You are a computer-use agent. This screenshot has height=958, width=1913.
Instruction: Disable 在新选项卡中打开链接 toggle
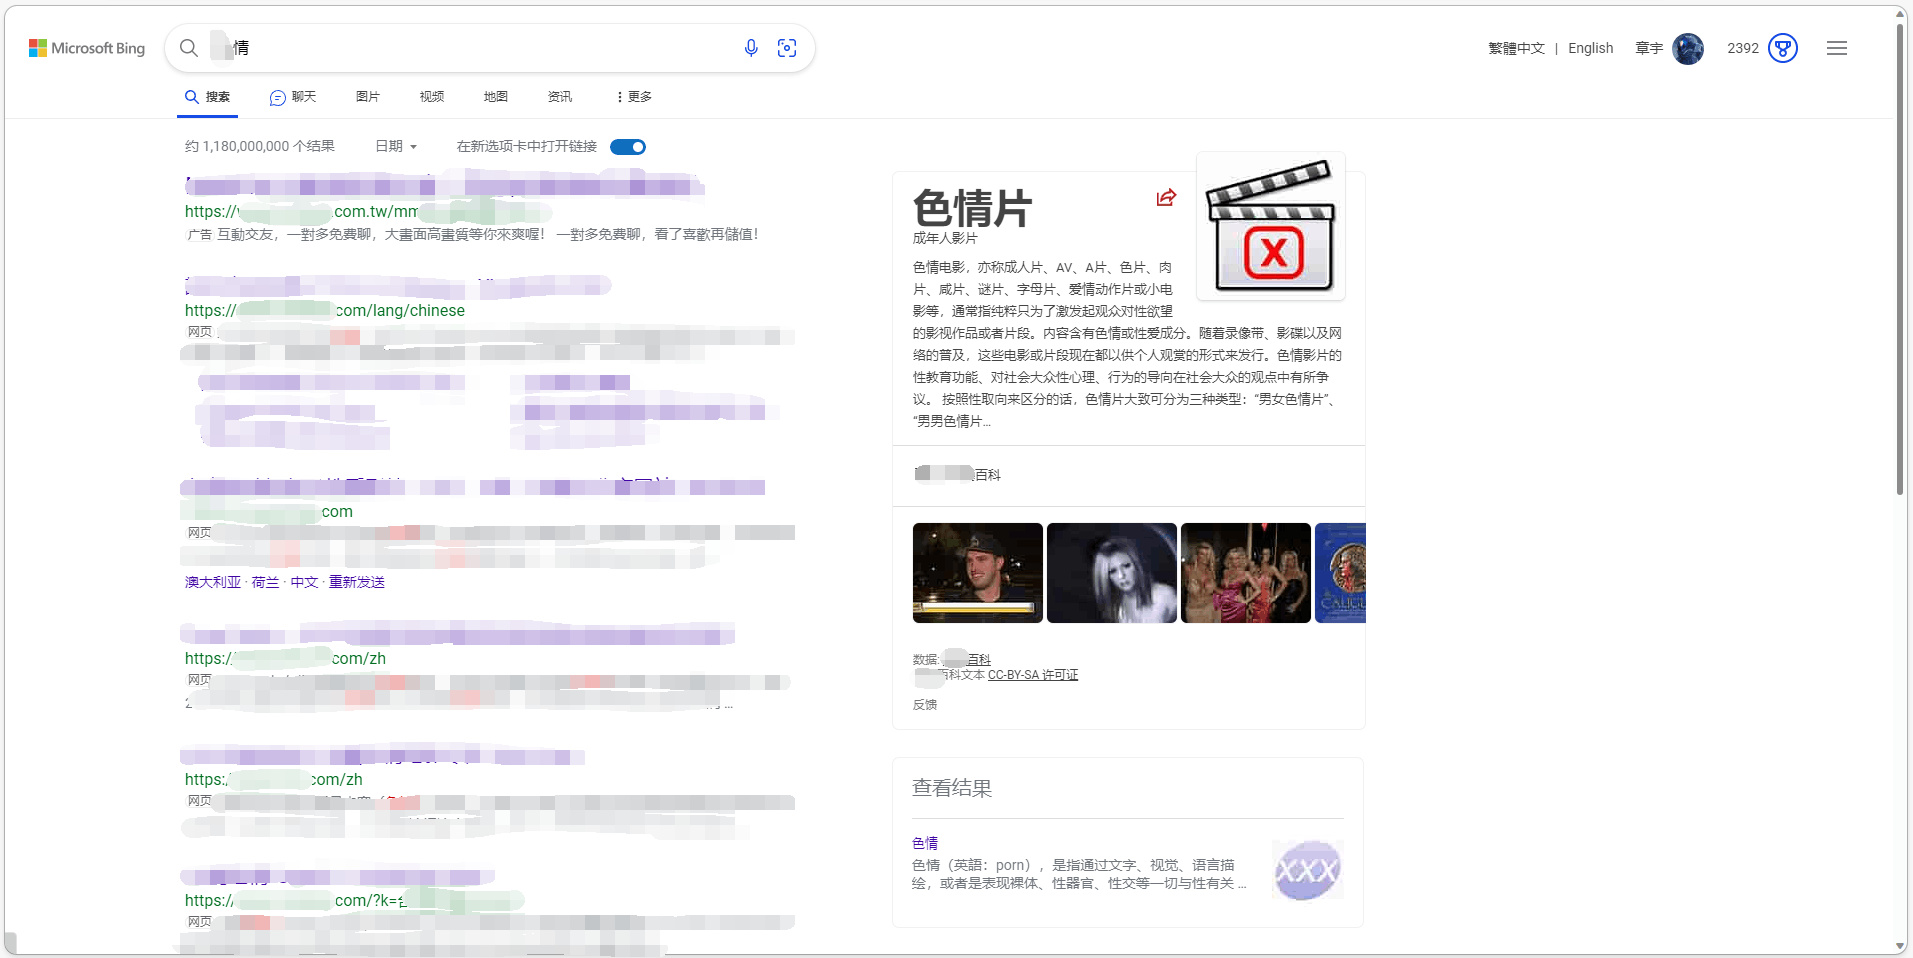[628, 146]
